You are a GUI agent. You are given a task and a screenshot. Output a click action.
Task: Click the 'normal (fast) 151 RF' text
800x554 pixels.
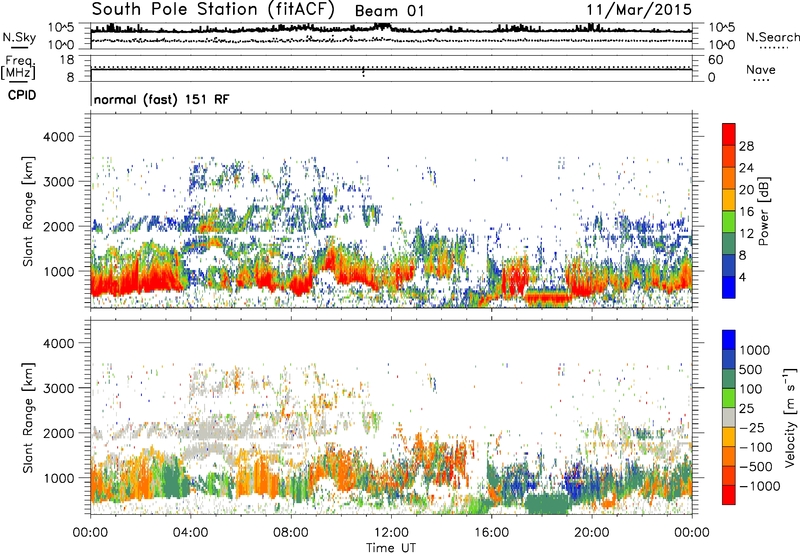162,99
